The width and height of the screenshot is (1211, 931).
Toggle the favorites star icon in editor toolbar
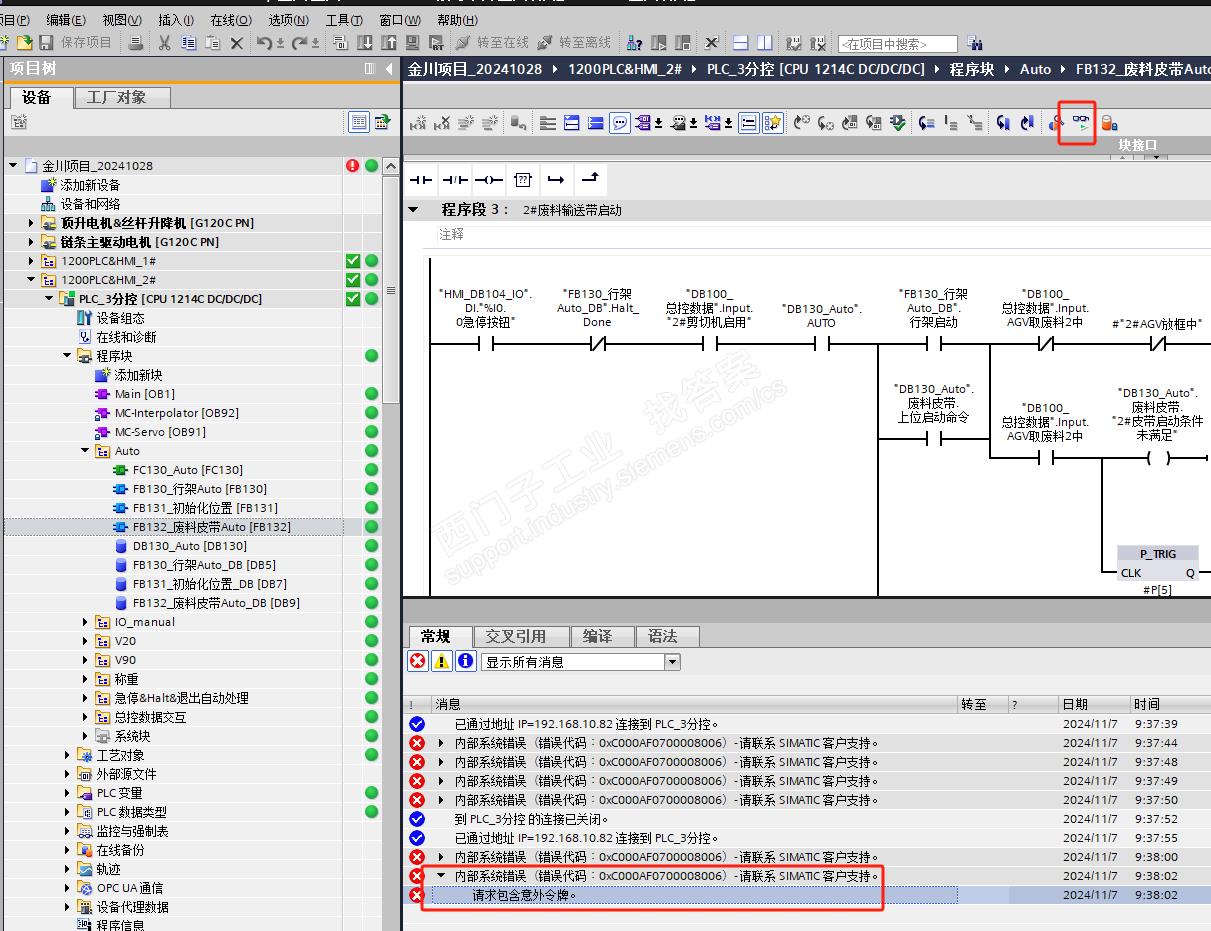(773, 123)
